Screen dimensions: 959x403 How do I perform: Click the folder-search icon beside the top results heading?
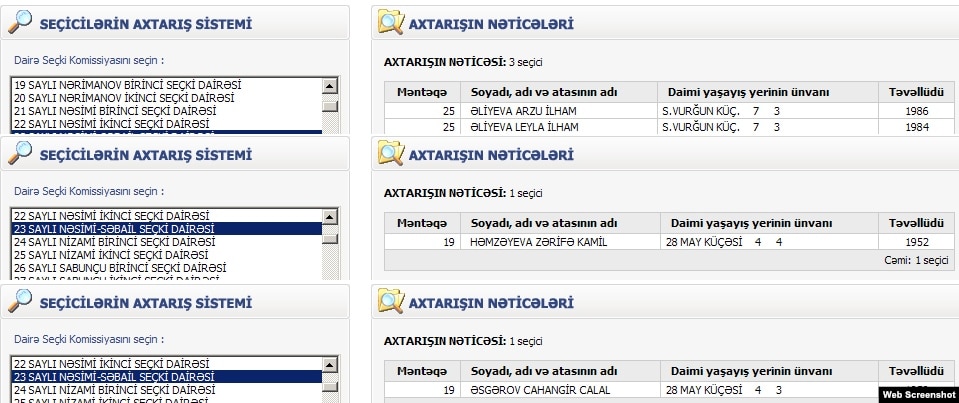(391, 23)
